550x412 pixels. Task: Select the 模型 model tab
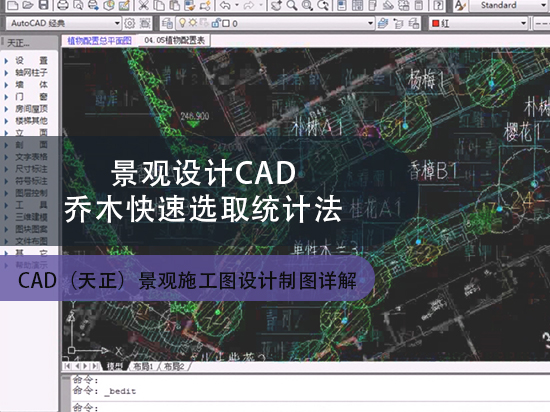pyautogui.click(x=115, y=367)
